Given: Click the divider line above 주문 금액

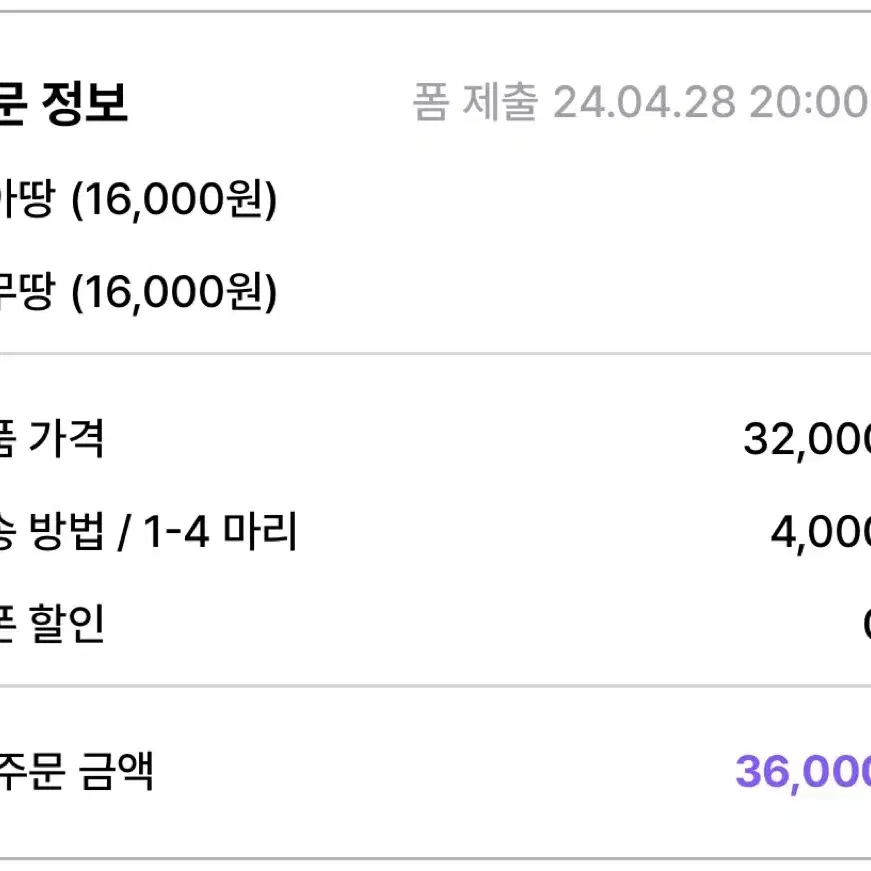Looking at the screenshot, I should tap(436, 687).
